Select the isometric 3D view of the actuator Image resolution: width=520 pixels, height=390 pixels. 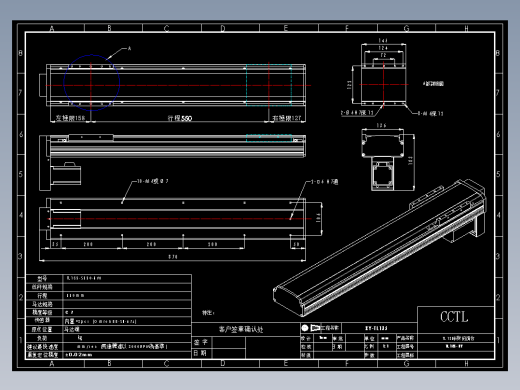click(379, 248)
